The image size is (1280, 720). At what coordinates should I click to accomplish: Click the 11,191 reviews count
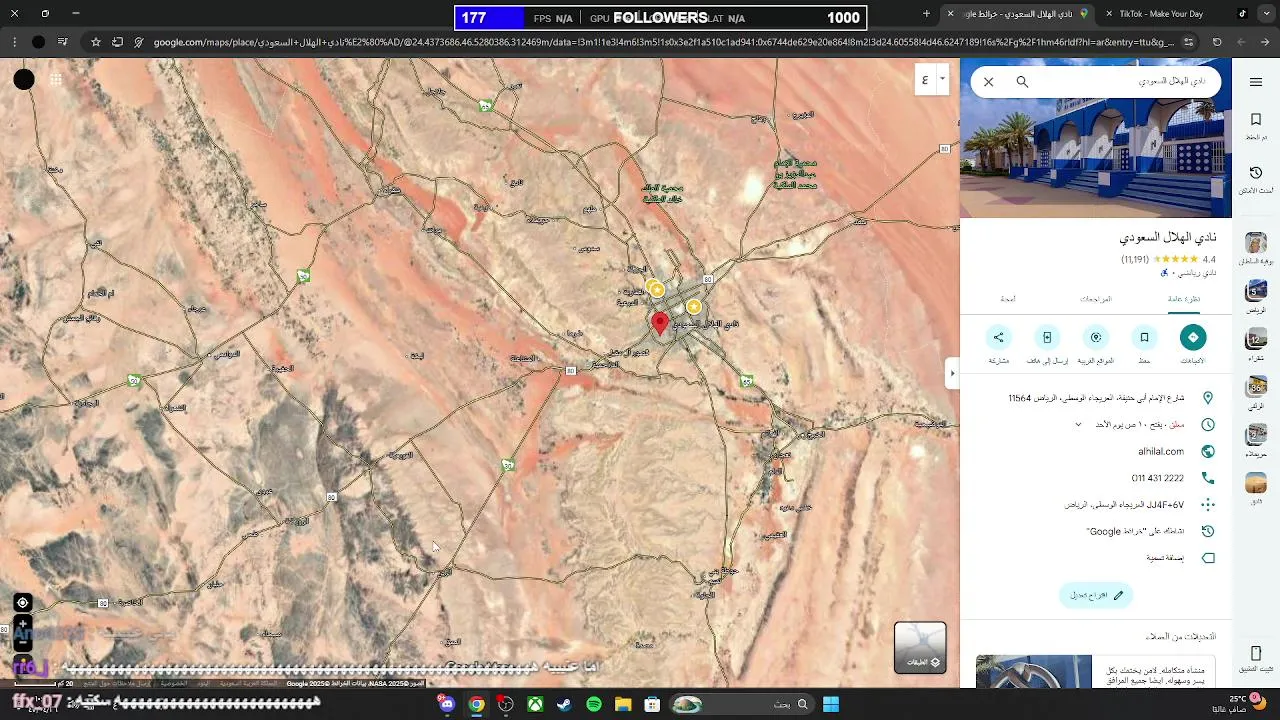(1135, 259)
